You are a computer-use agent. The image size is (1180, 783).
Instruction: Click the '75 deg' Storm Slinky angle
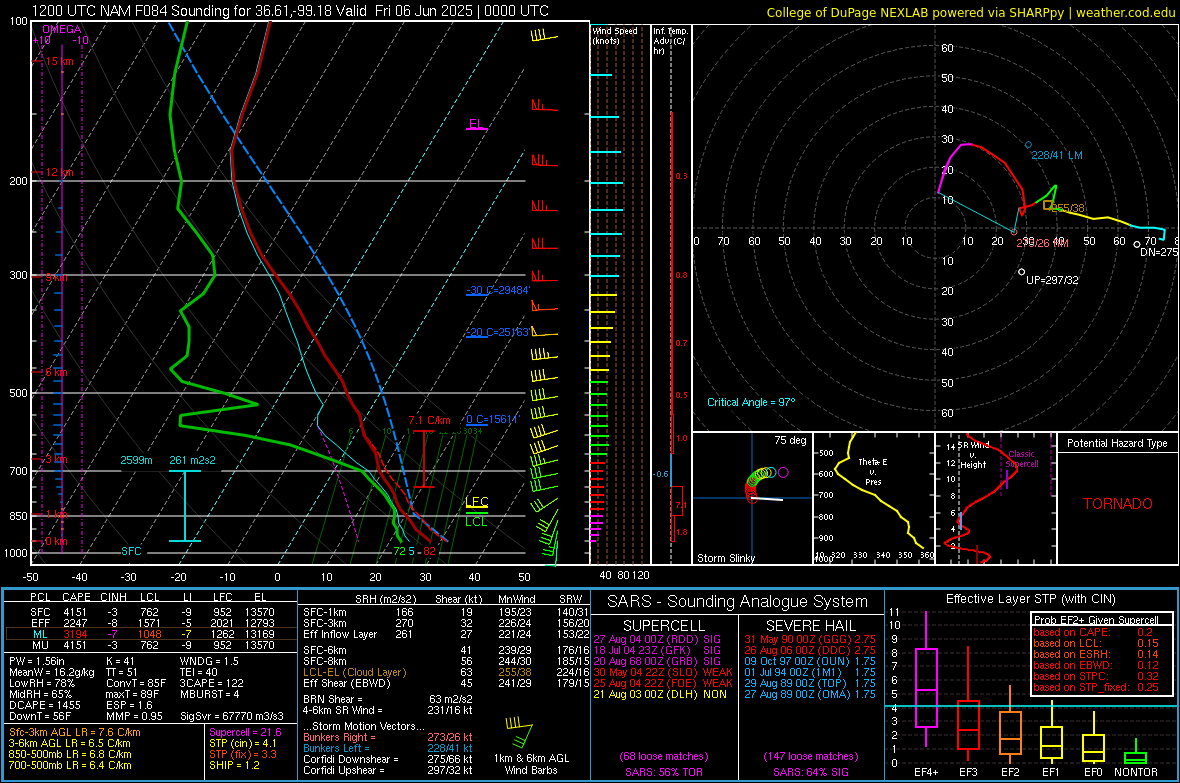point(790,440)
